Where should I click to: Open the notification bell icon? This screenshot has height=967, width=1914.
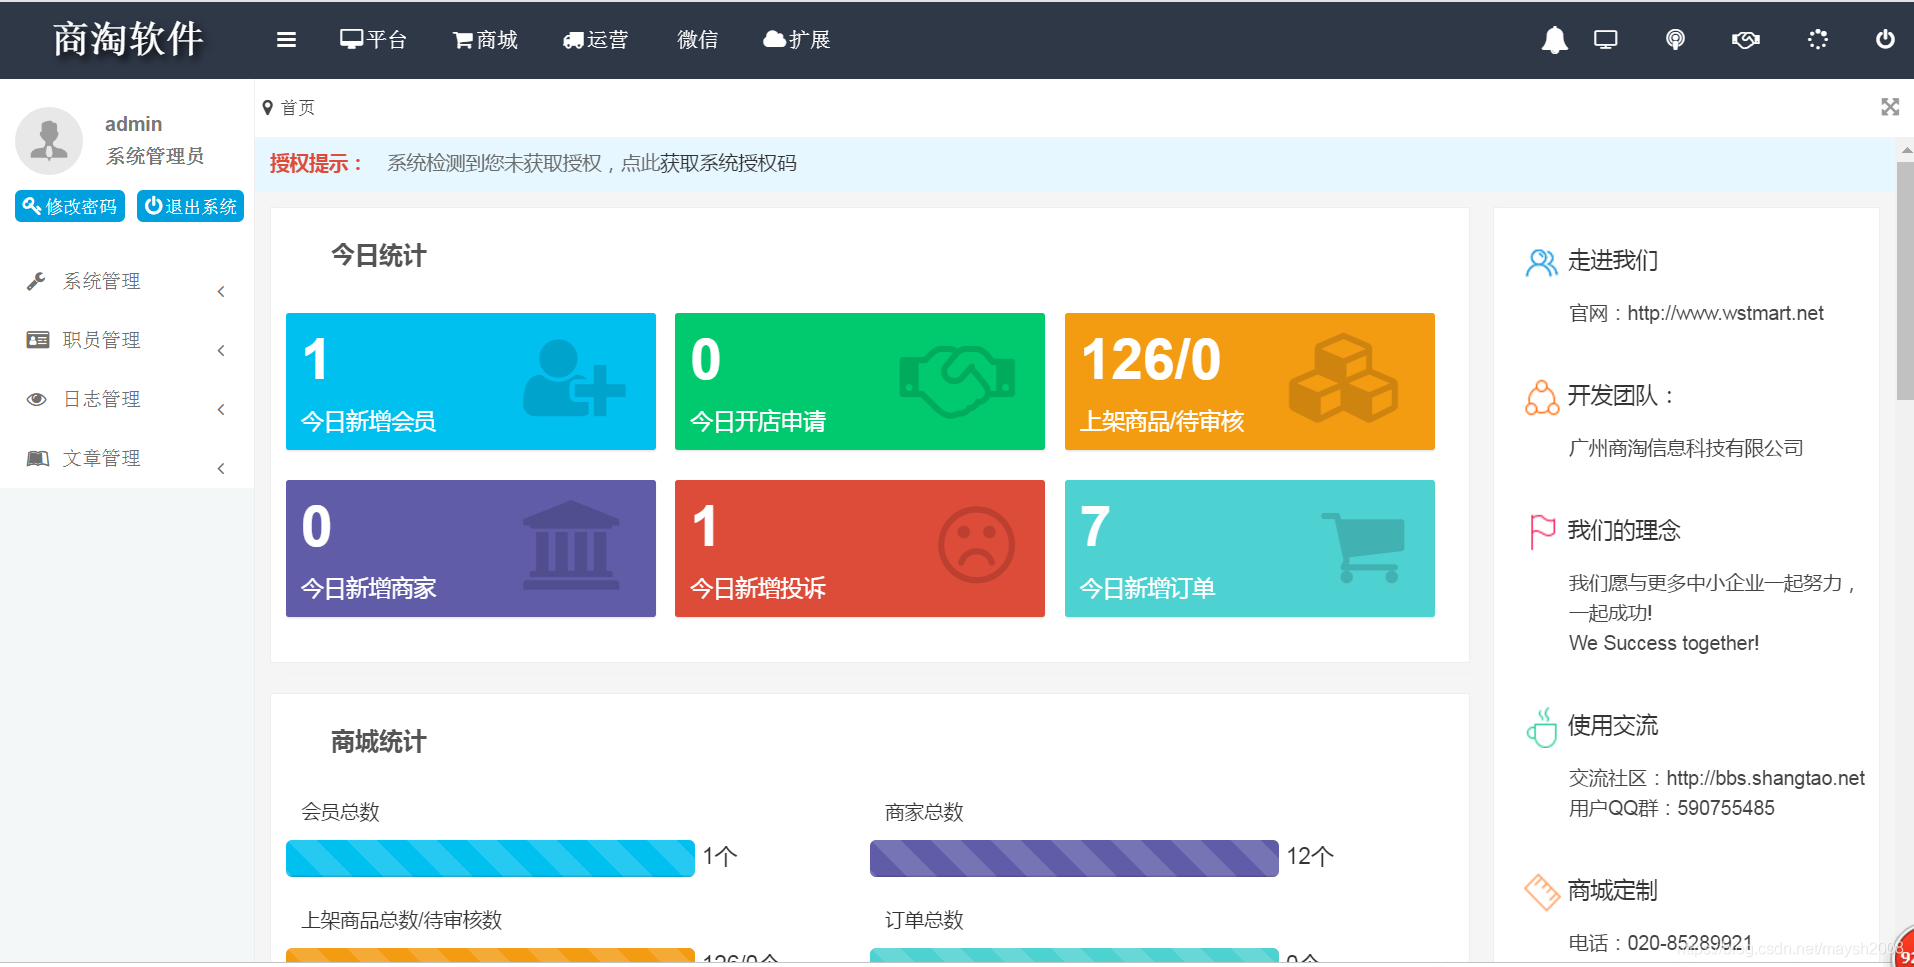(1554, 40)
